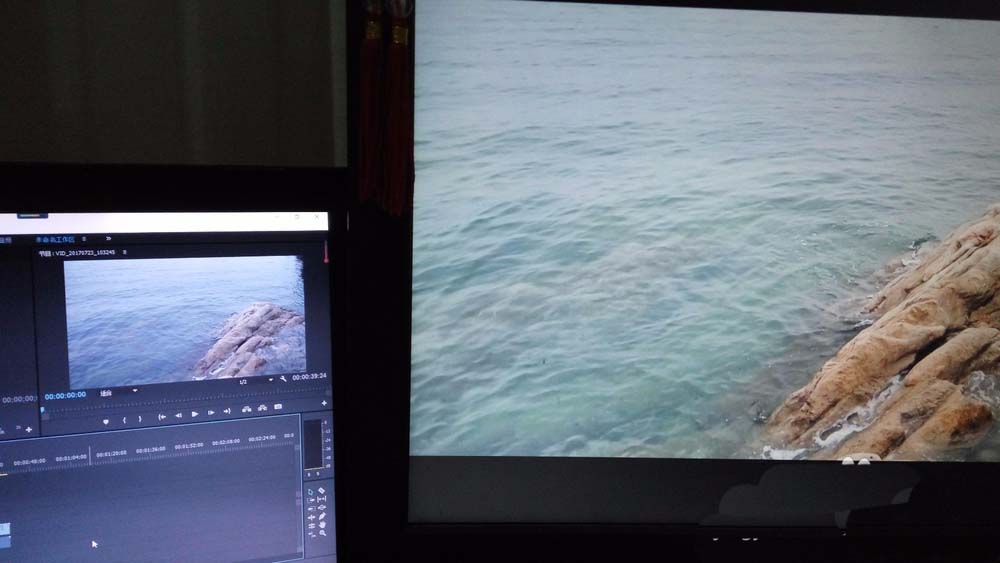The width and height of the screenshot is (1000, 563).
Task: Open the Program monitor button editor plus
Action: (x=324, y=403)
